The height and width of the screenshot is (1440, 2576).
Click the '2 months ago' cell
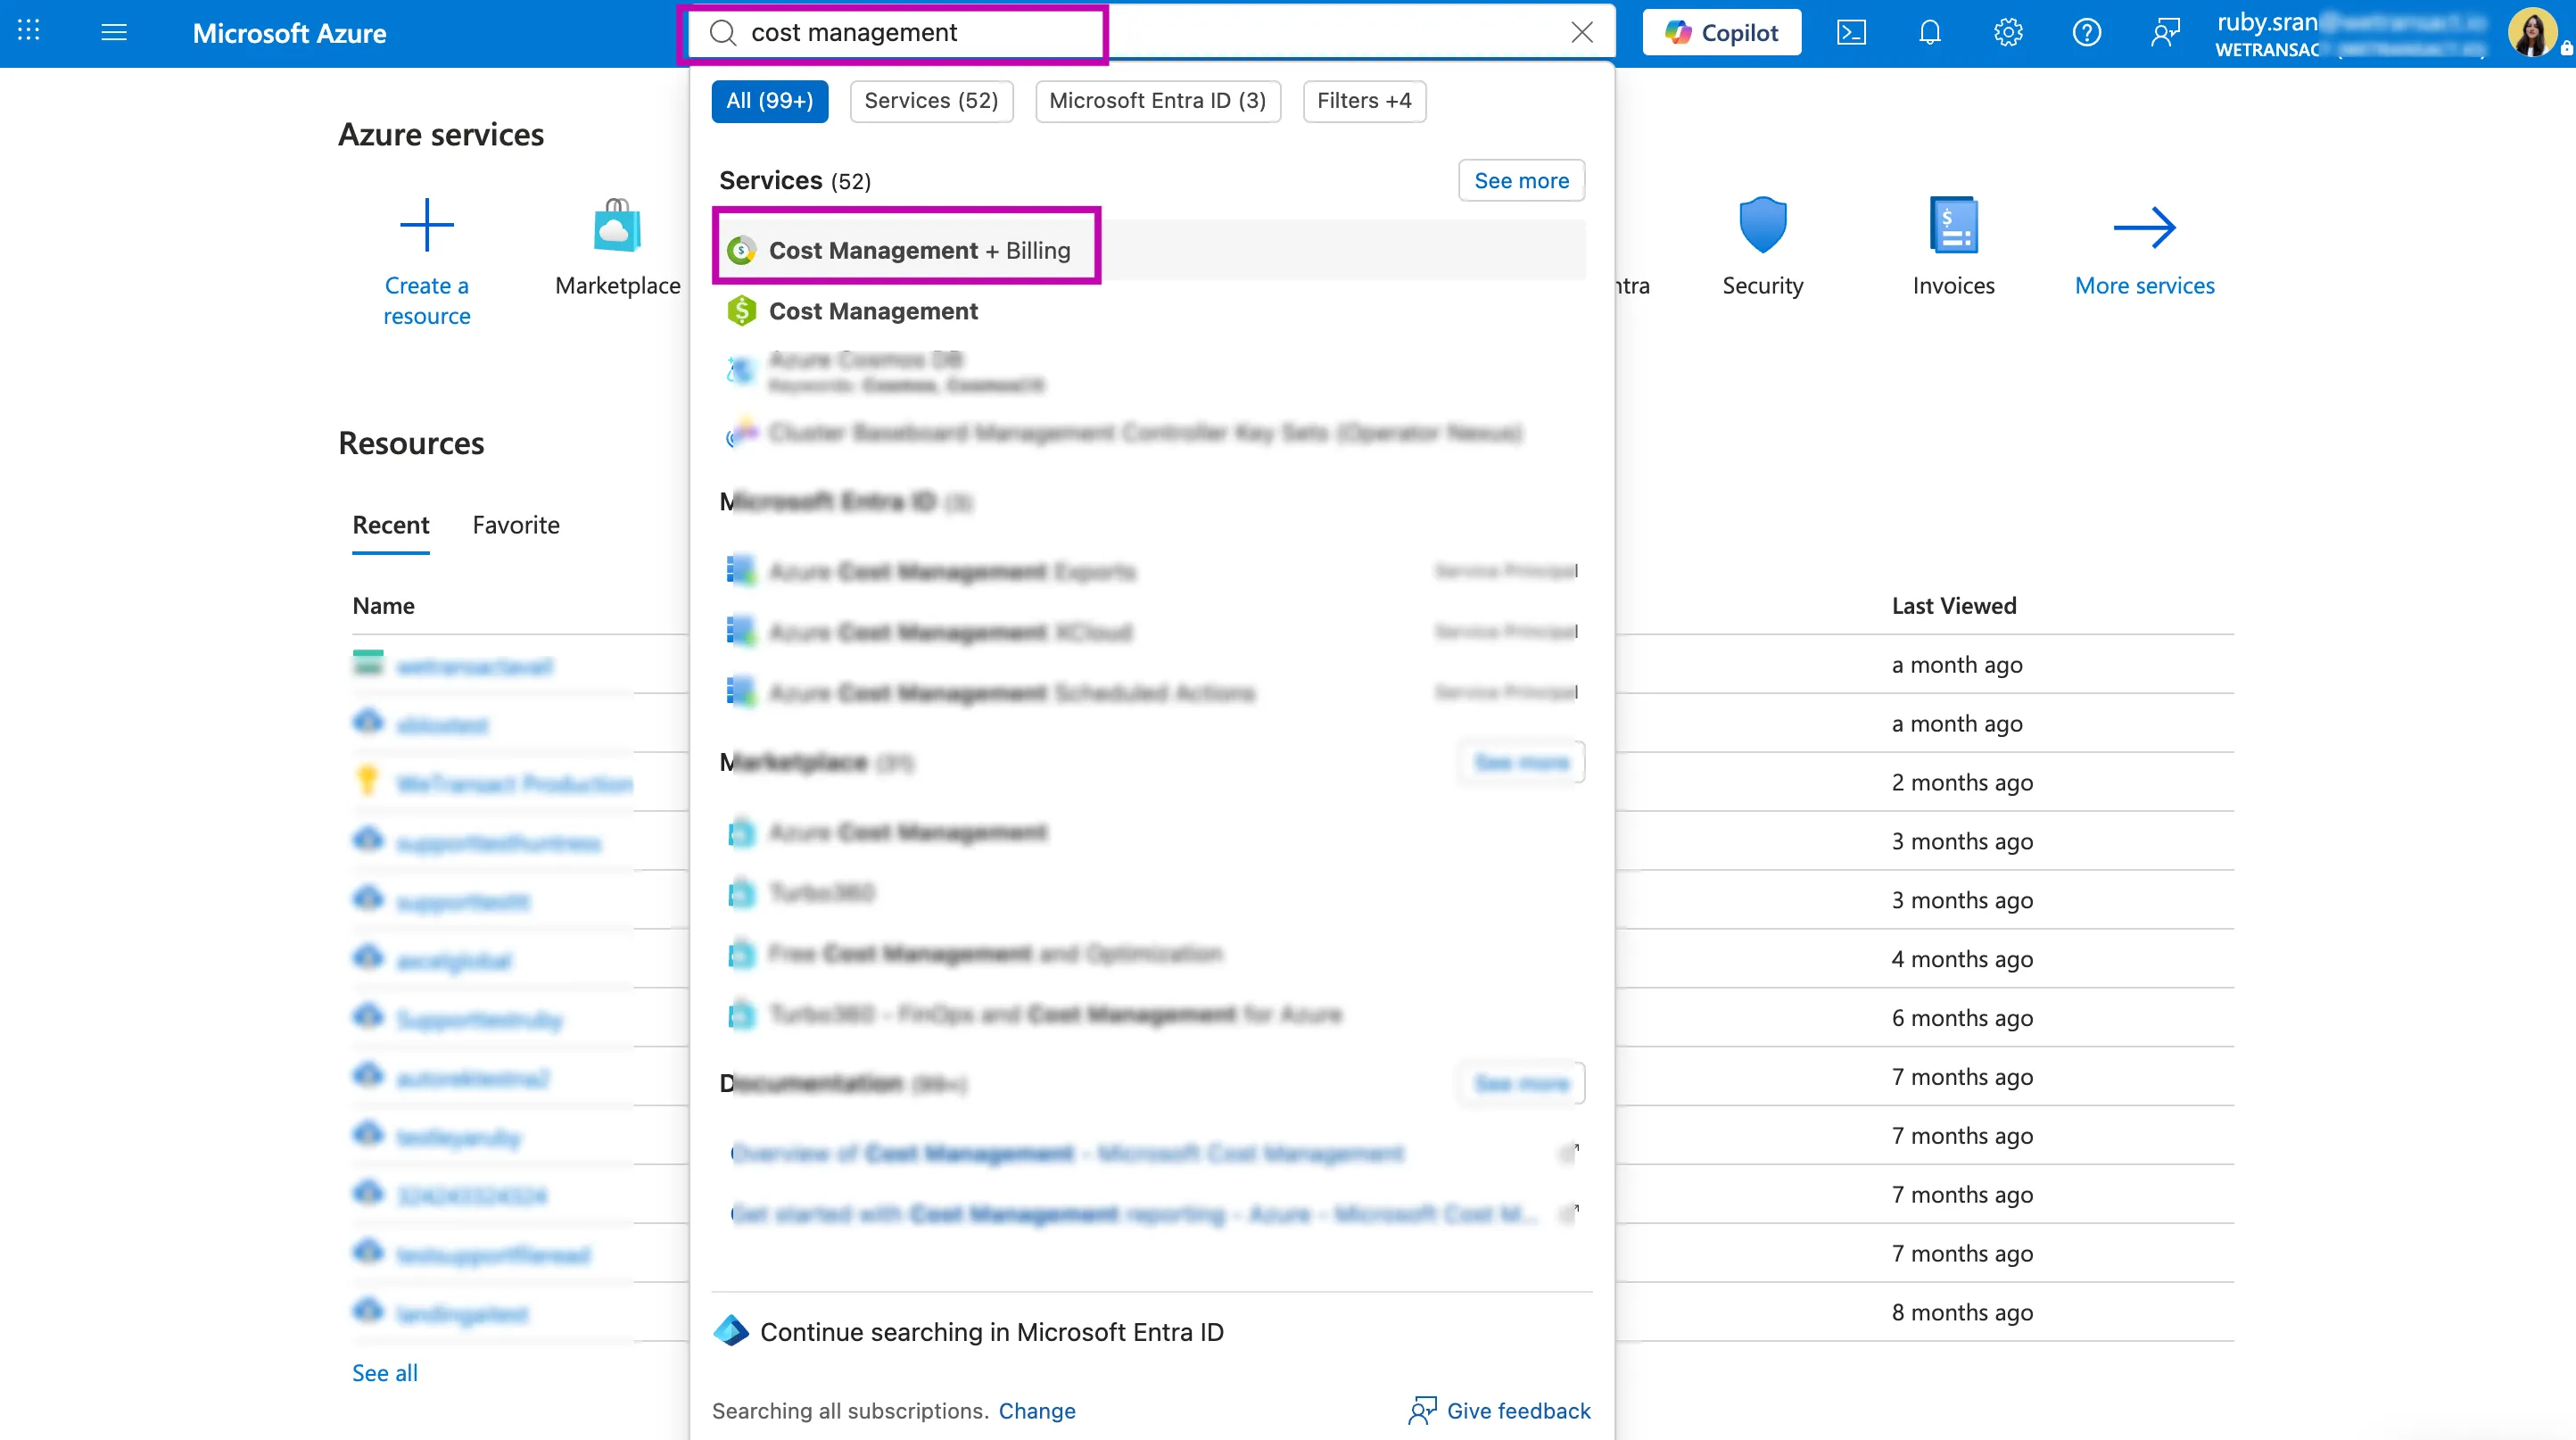point(1962,783)
